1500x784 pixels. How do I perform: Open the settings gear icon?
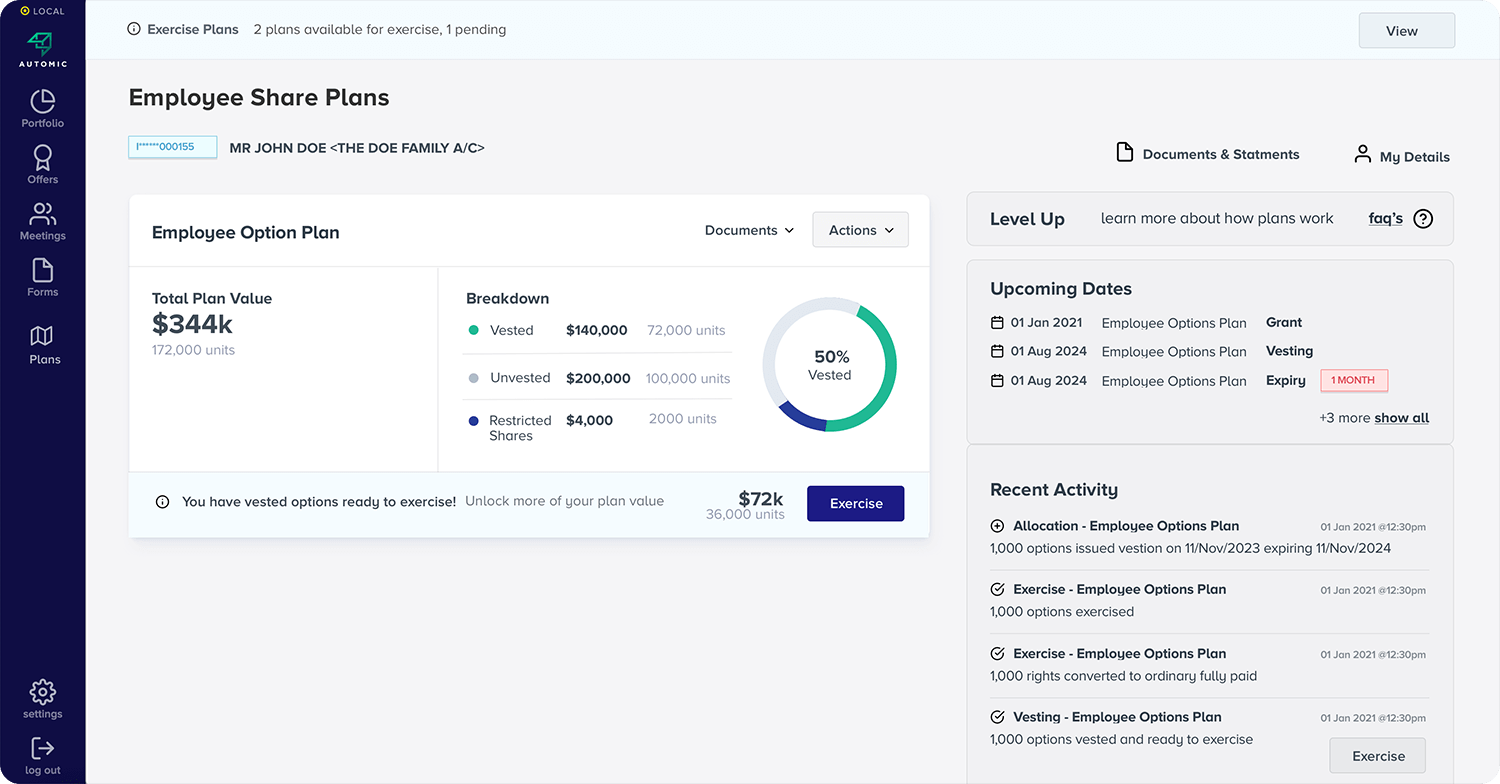tap(42, 692)
